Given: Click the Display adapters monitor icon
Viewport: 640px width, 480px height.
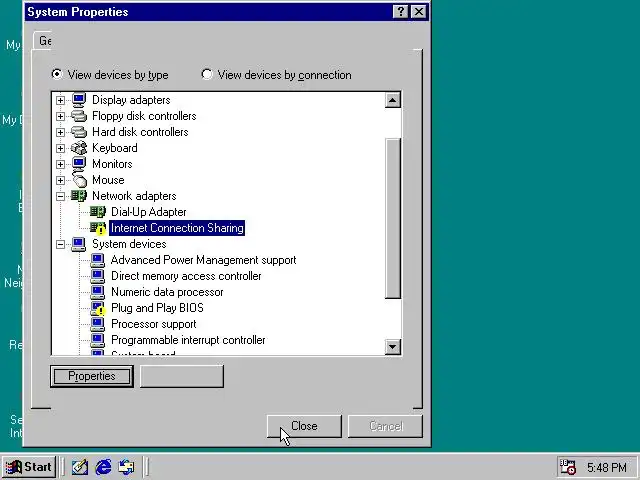Looking at the screenshot, I should coord(79,100).
